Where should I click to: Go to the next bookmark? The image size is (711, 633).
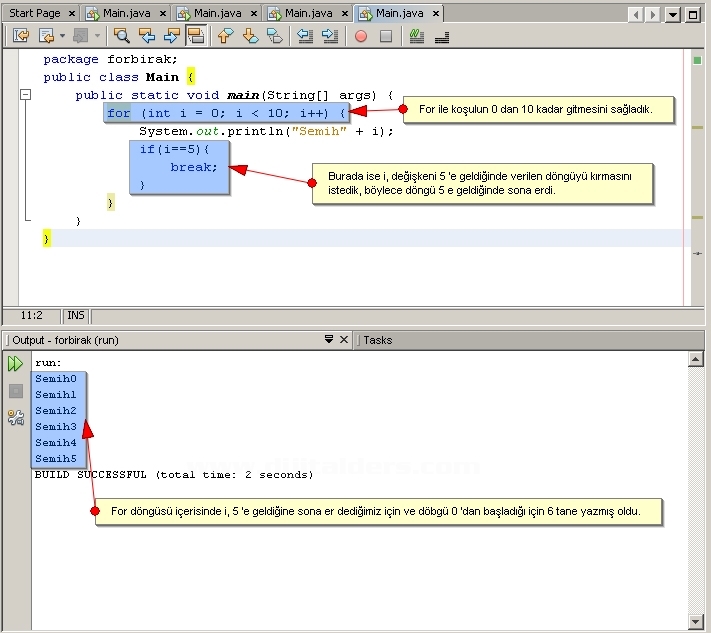click(250, 35)
